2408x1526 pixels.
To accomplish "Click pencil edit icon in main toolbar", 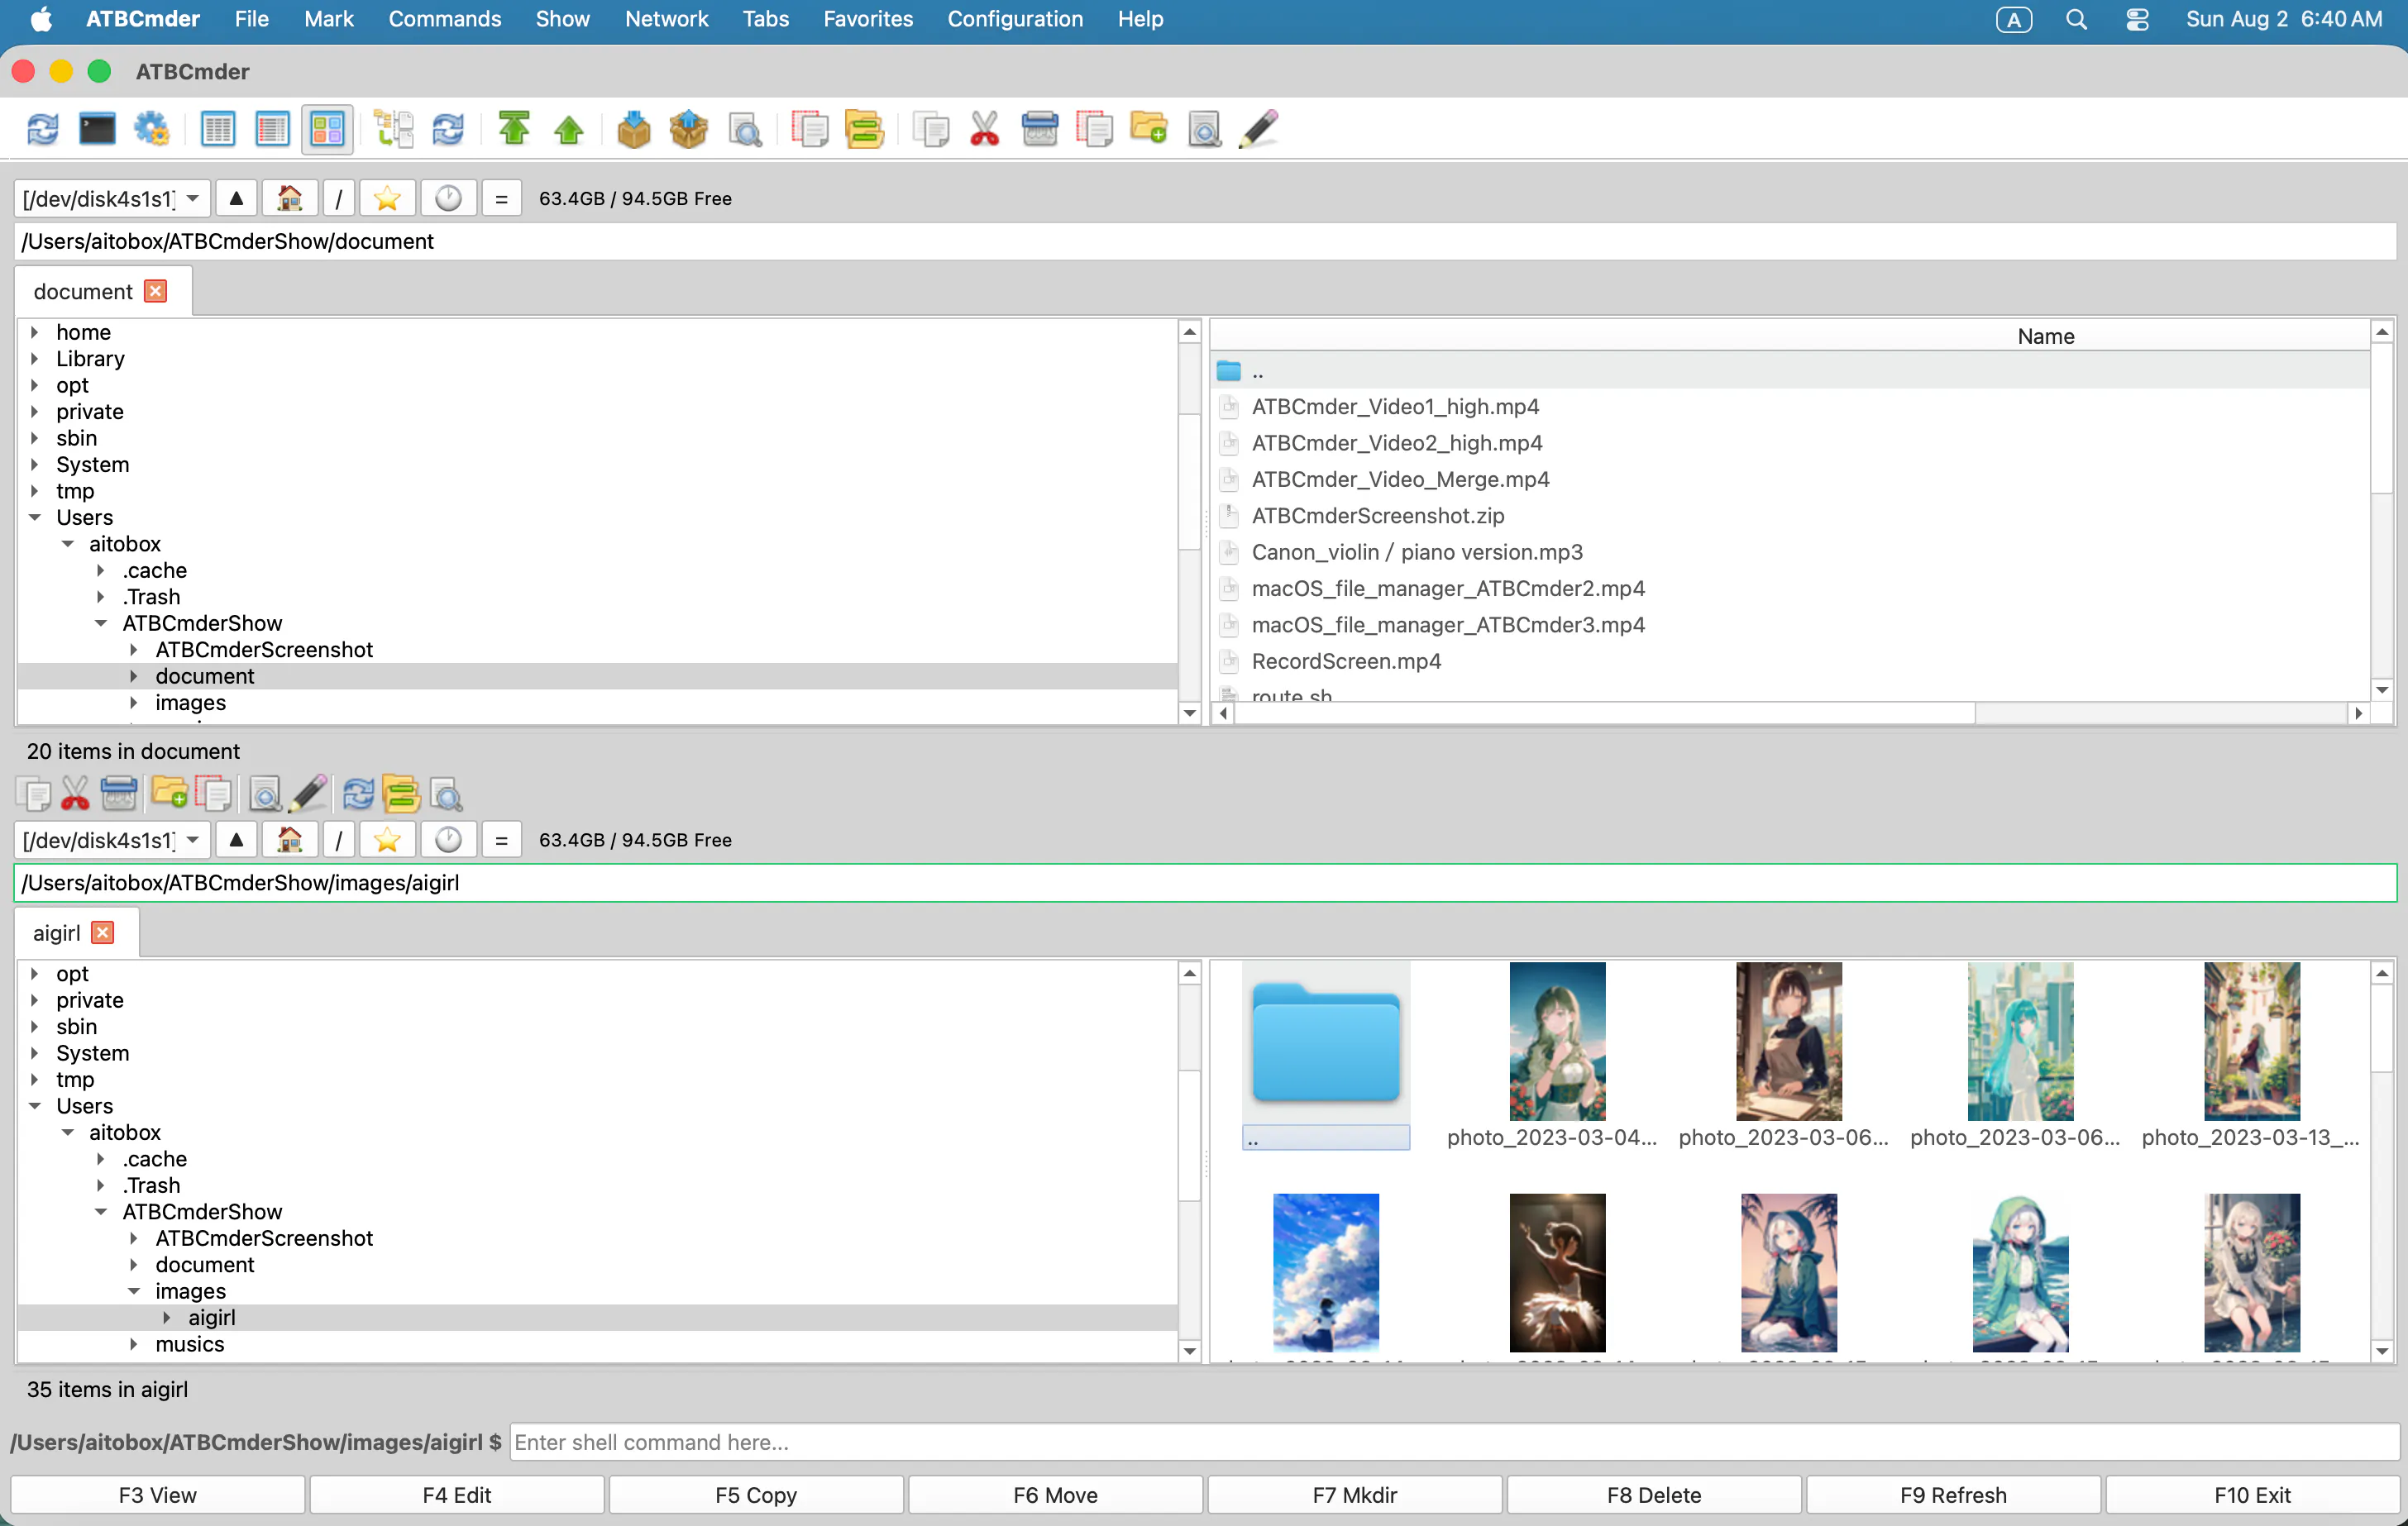I will click(x=1259, y=129).
